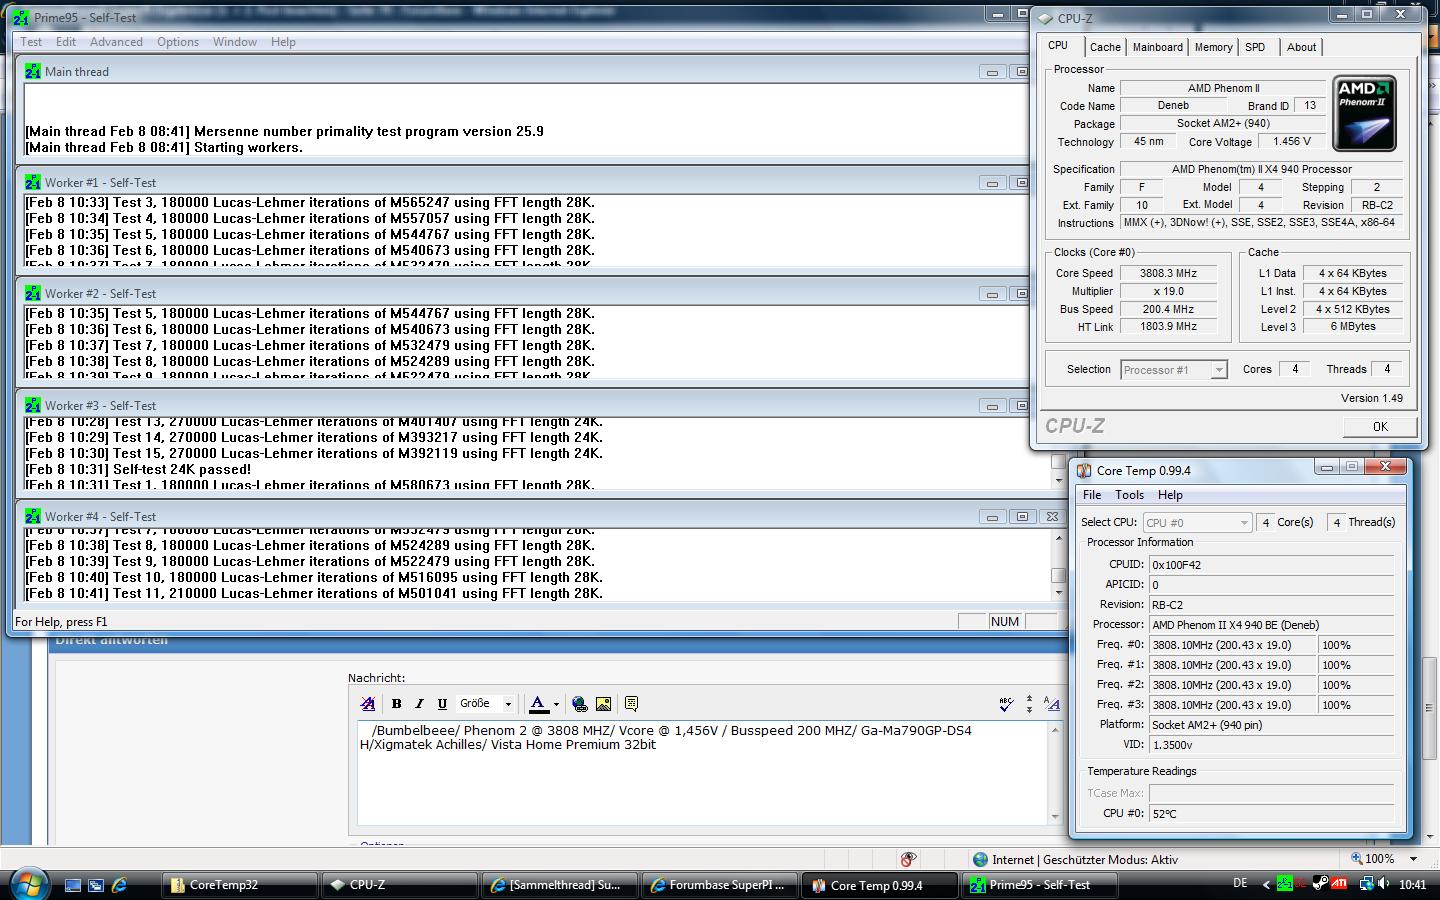
Task: Open Prime95 Options menu
Action: (x=178, y=42)
